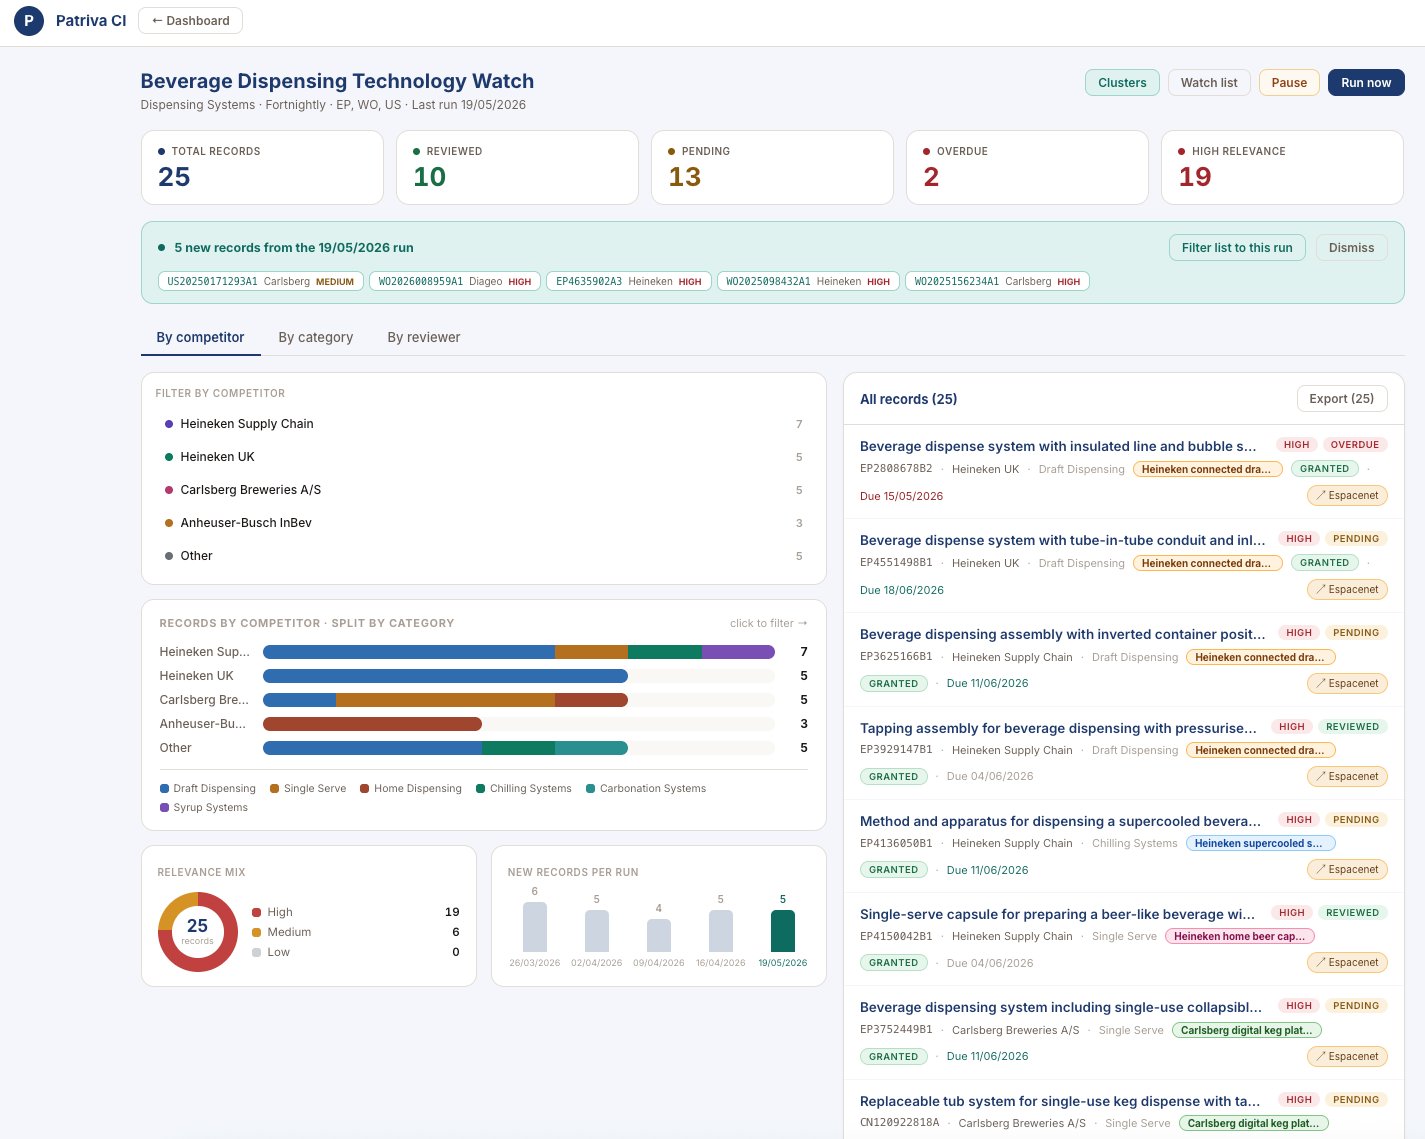Click the 16/04/2026 run bar
The height and width of the screenshot is (1139, 1425).
(721, 931)
